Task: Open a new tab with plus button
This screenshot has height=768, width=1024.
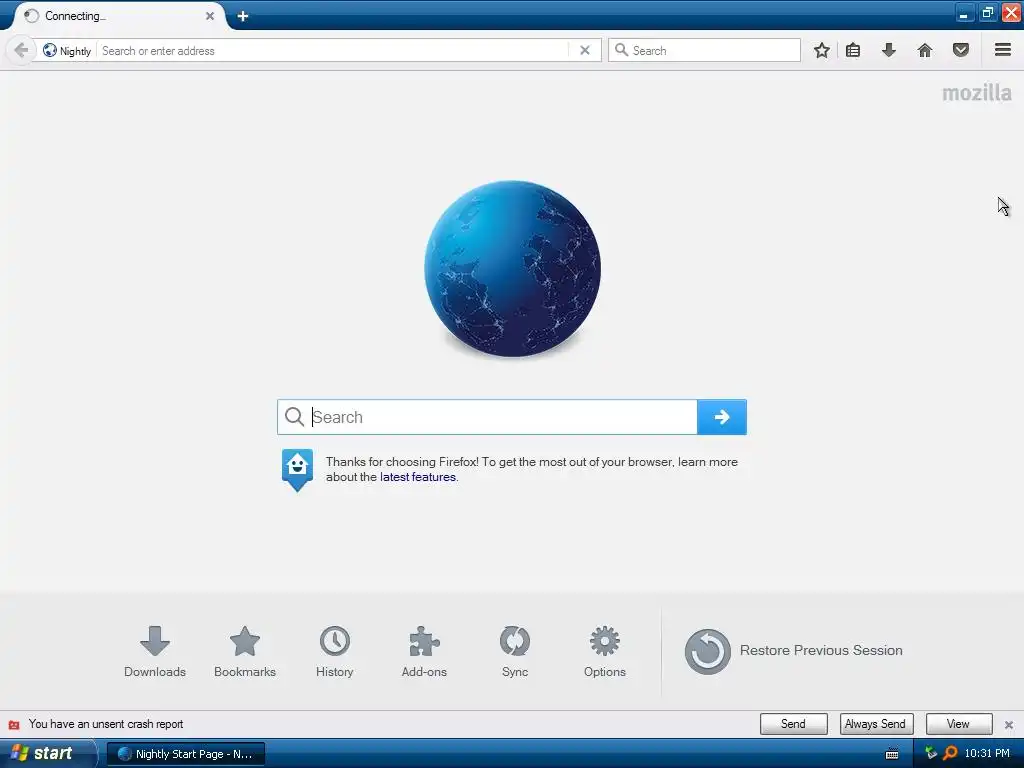Action: coord(243,16)
